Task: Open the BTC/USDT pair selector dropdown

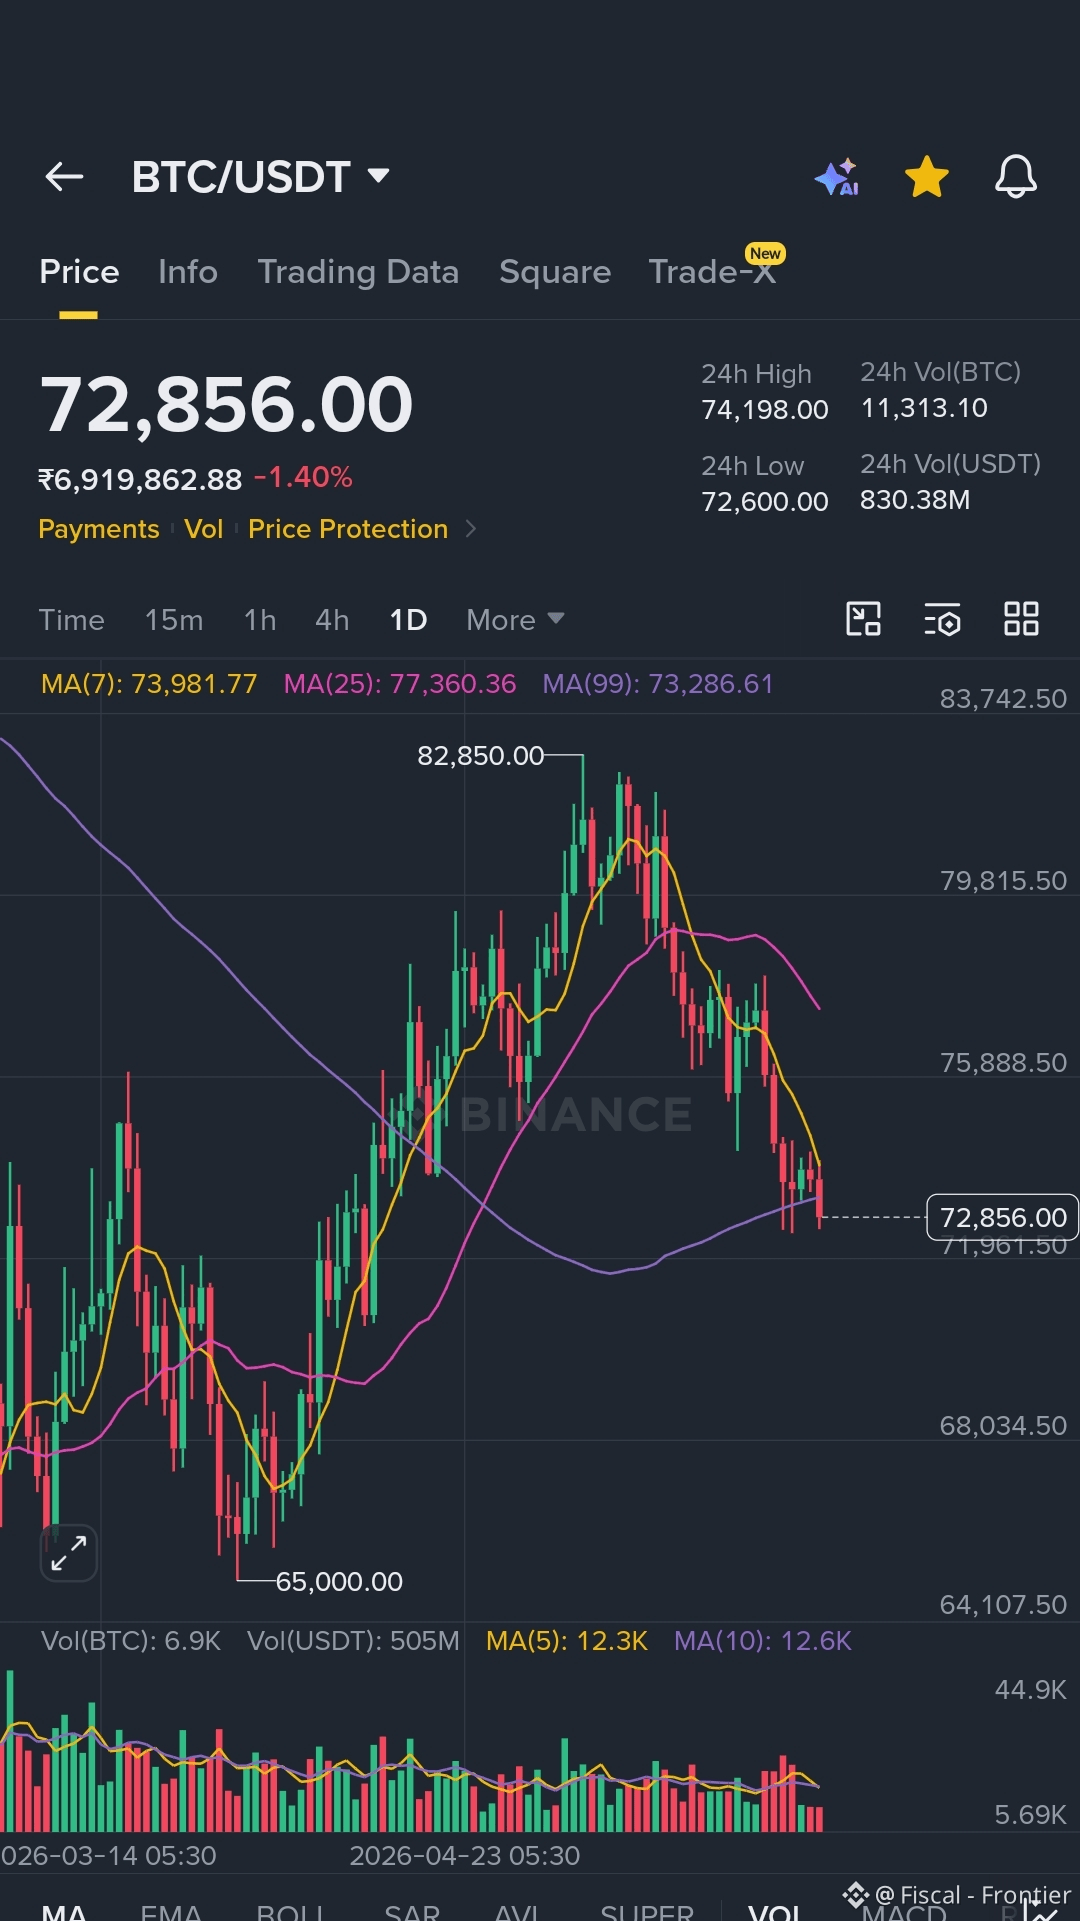Action: 261,177
